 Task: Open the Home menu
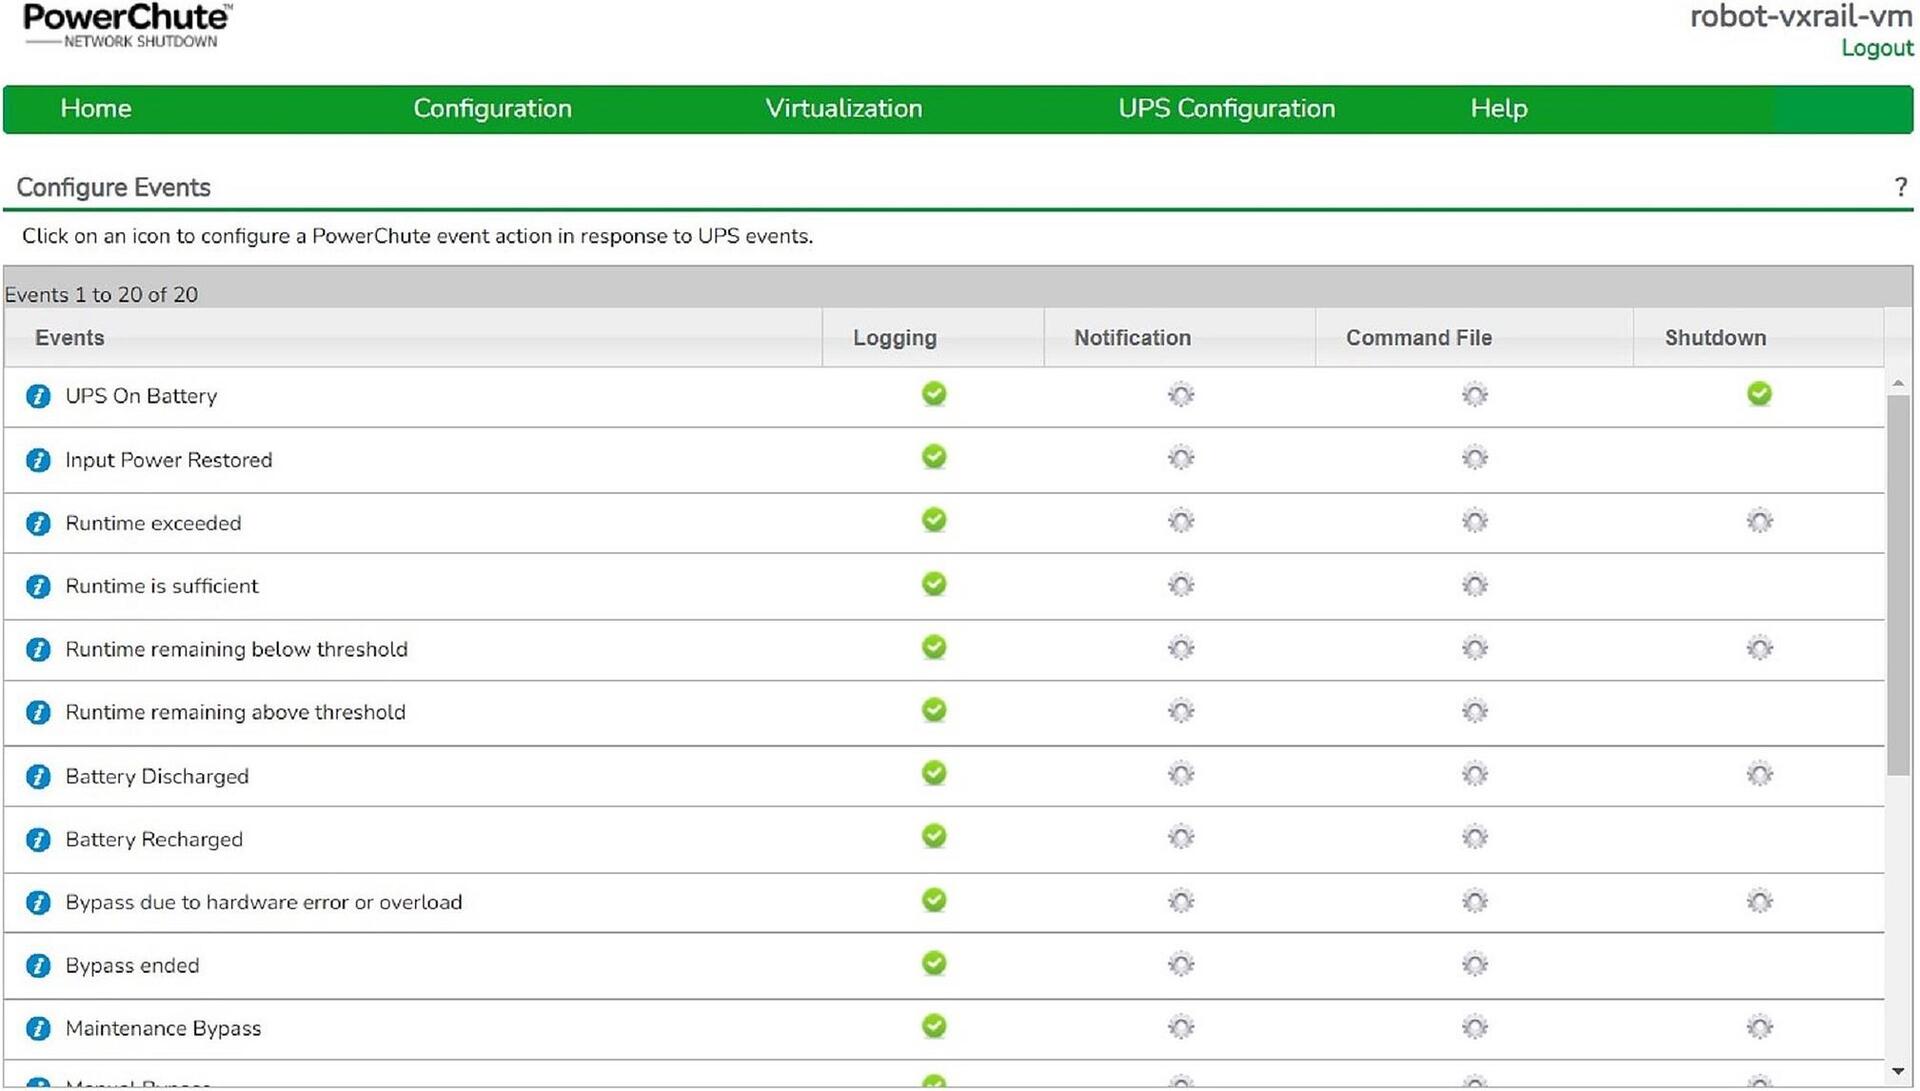pyautogui.click(x=96, y=108)
